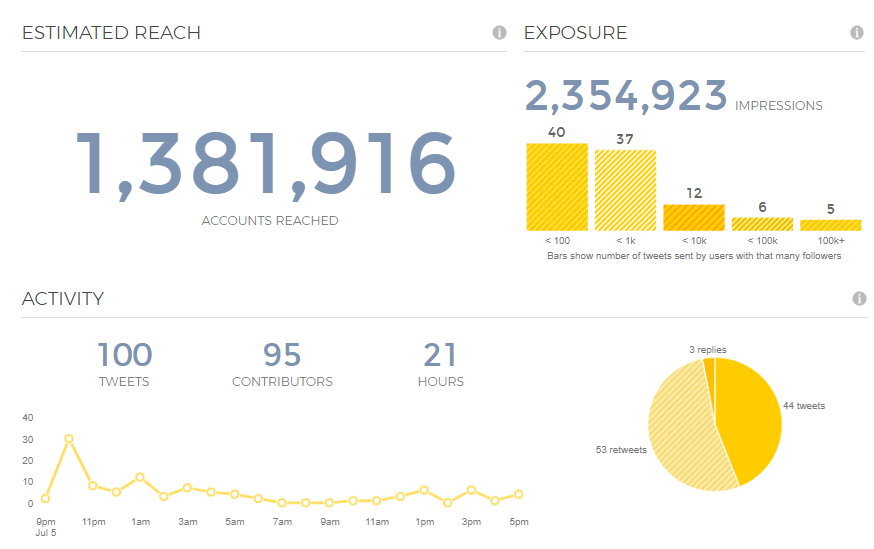Viewport: 874px width, 549px height.
Task: Click the 1am data point on chart
Action: pos(140,477)
